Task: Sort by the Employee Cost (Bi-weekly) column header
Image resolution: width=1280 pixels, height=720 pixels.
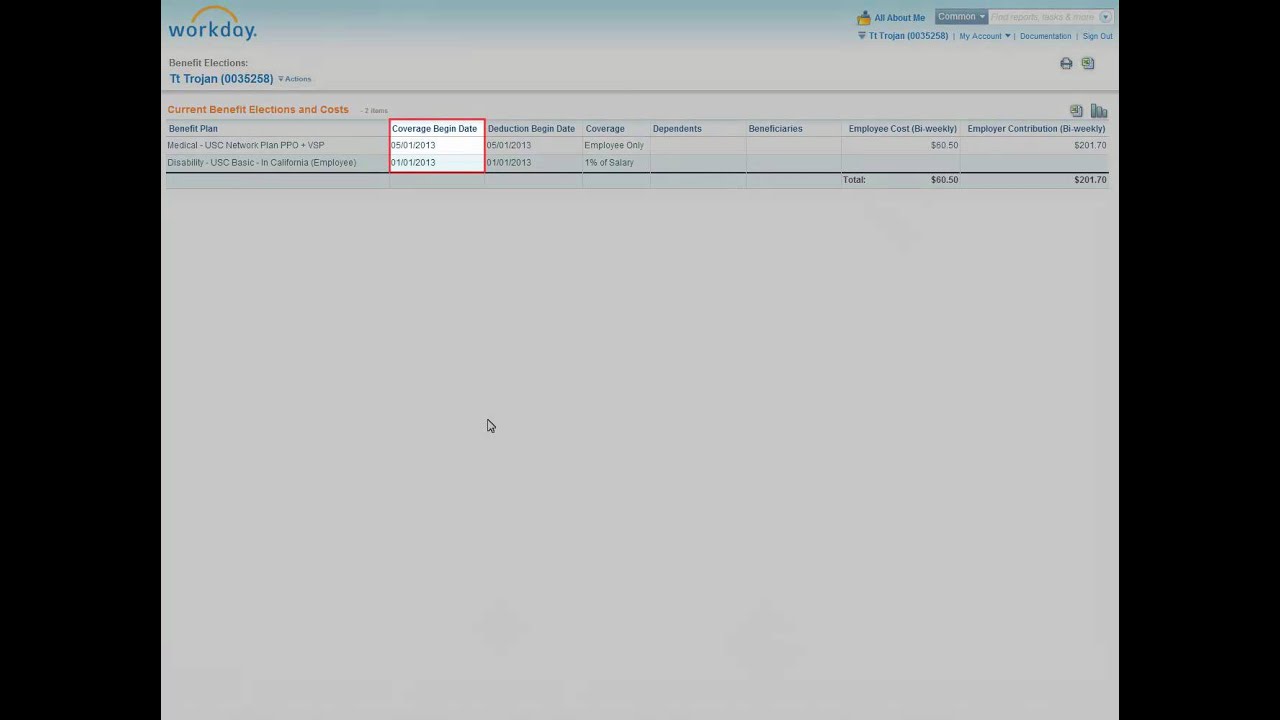Action: 902,129
